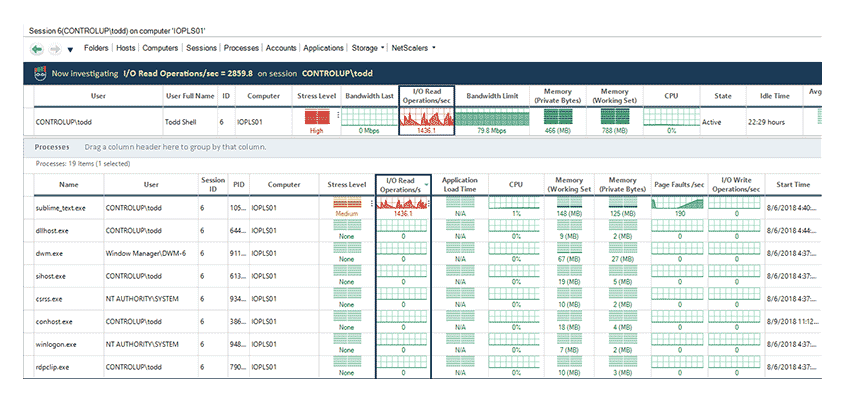Click session CPU usage graph cell
Viewport: 845px width, 399px height.
coord(670,117)
